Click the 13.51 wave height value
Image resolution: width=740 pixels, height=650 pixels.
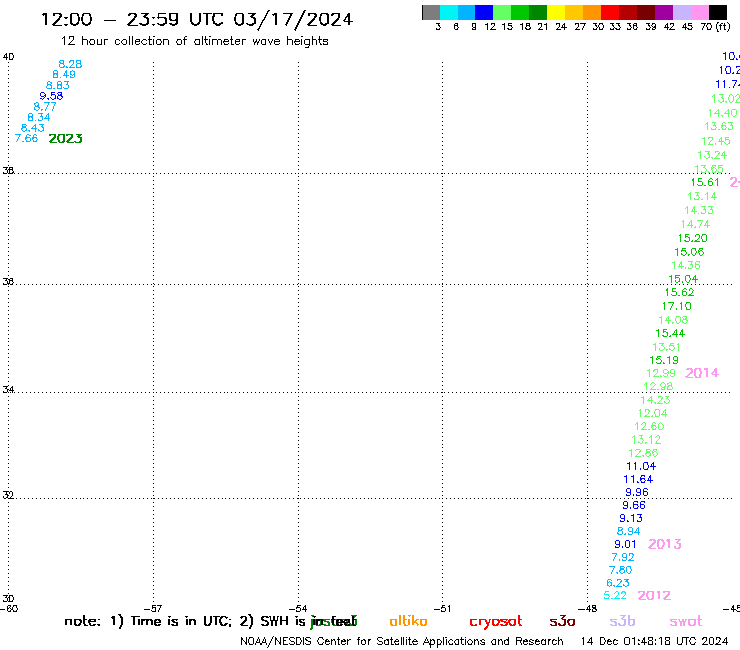[x=666, y=346]
